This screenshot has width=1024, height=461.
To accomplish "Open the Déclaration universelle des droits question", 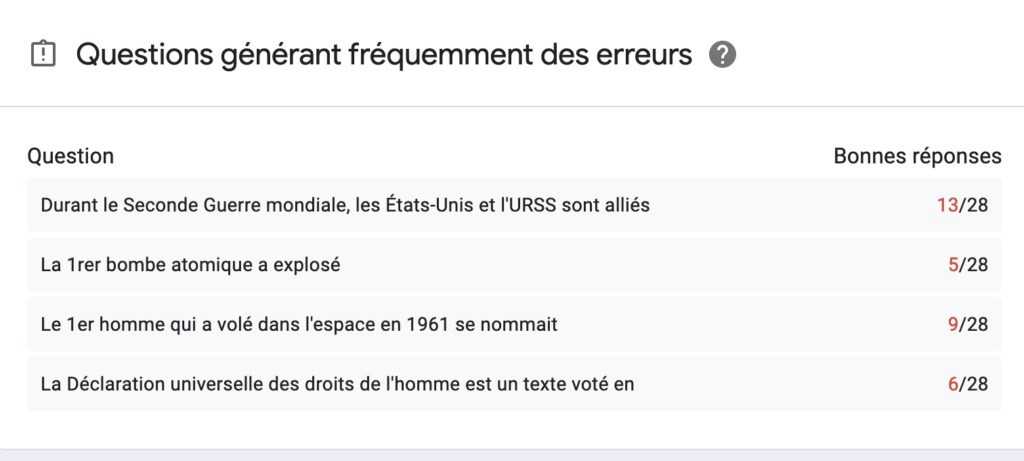I will [x=515, y=384].
